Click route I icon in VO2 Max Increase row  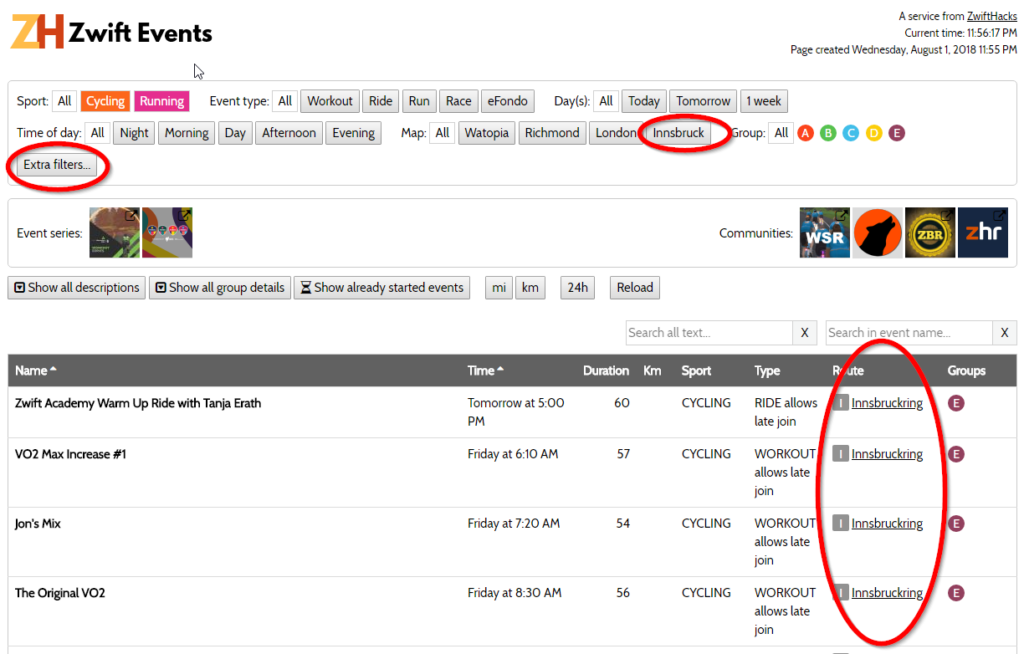tap(840, 453)
